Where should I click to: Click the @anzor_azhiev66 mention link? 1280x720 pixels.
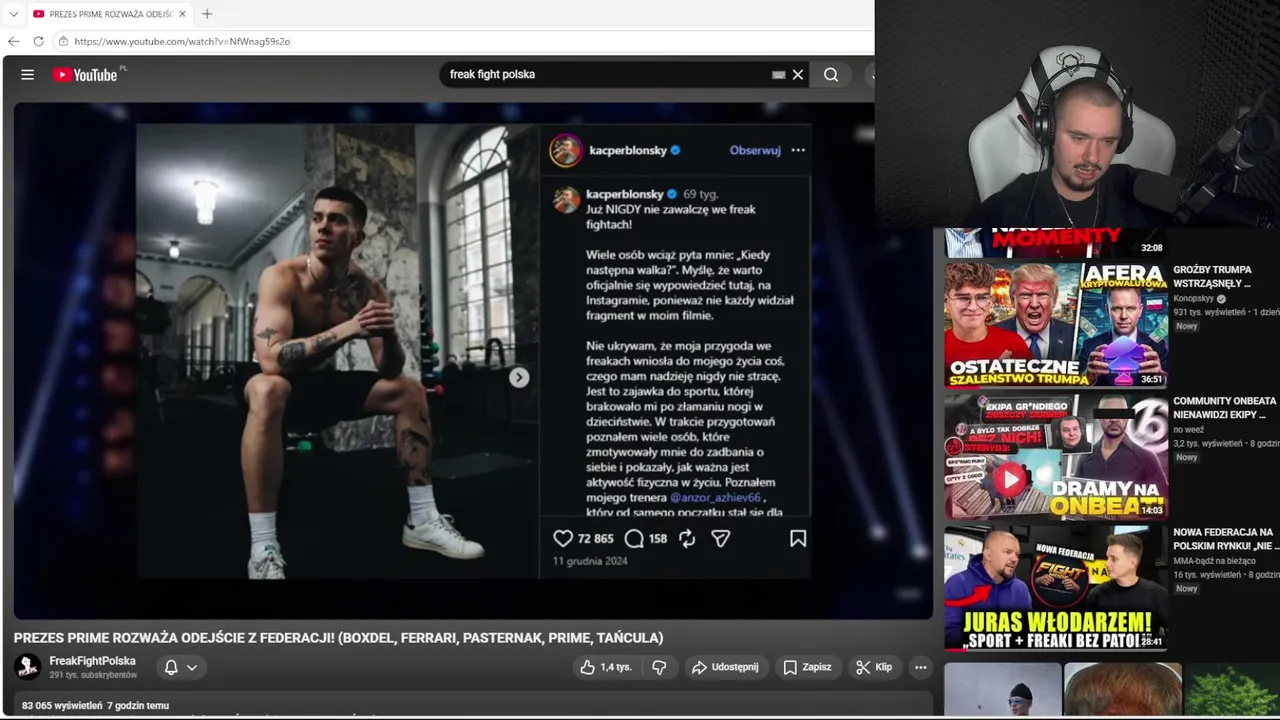716,497
